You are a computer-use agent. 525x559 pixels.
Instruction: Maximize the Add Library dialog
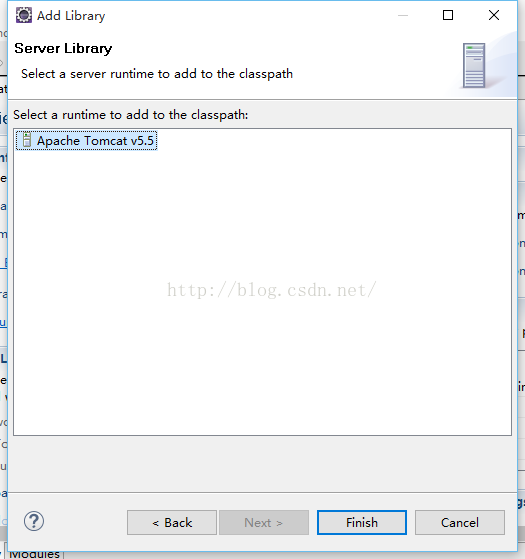448,15
